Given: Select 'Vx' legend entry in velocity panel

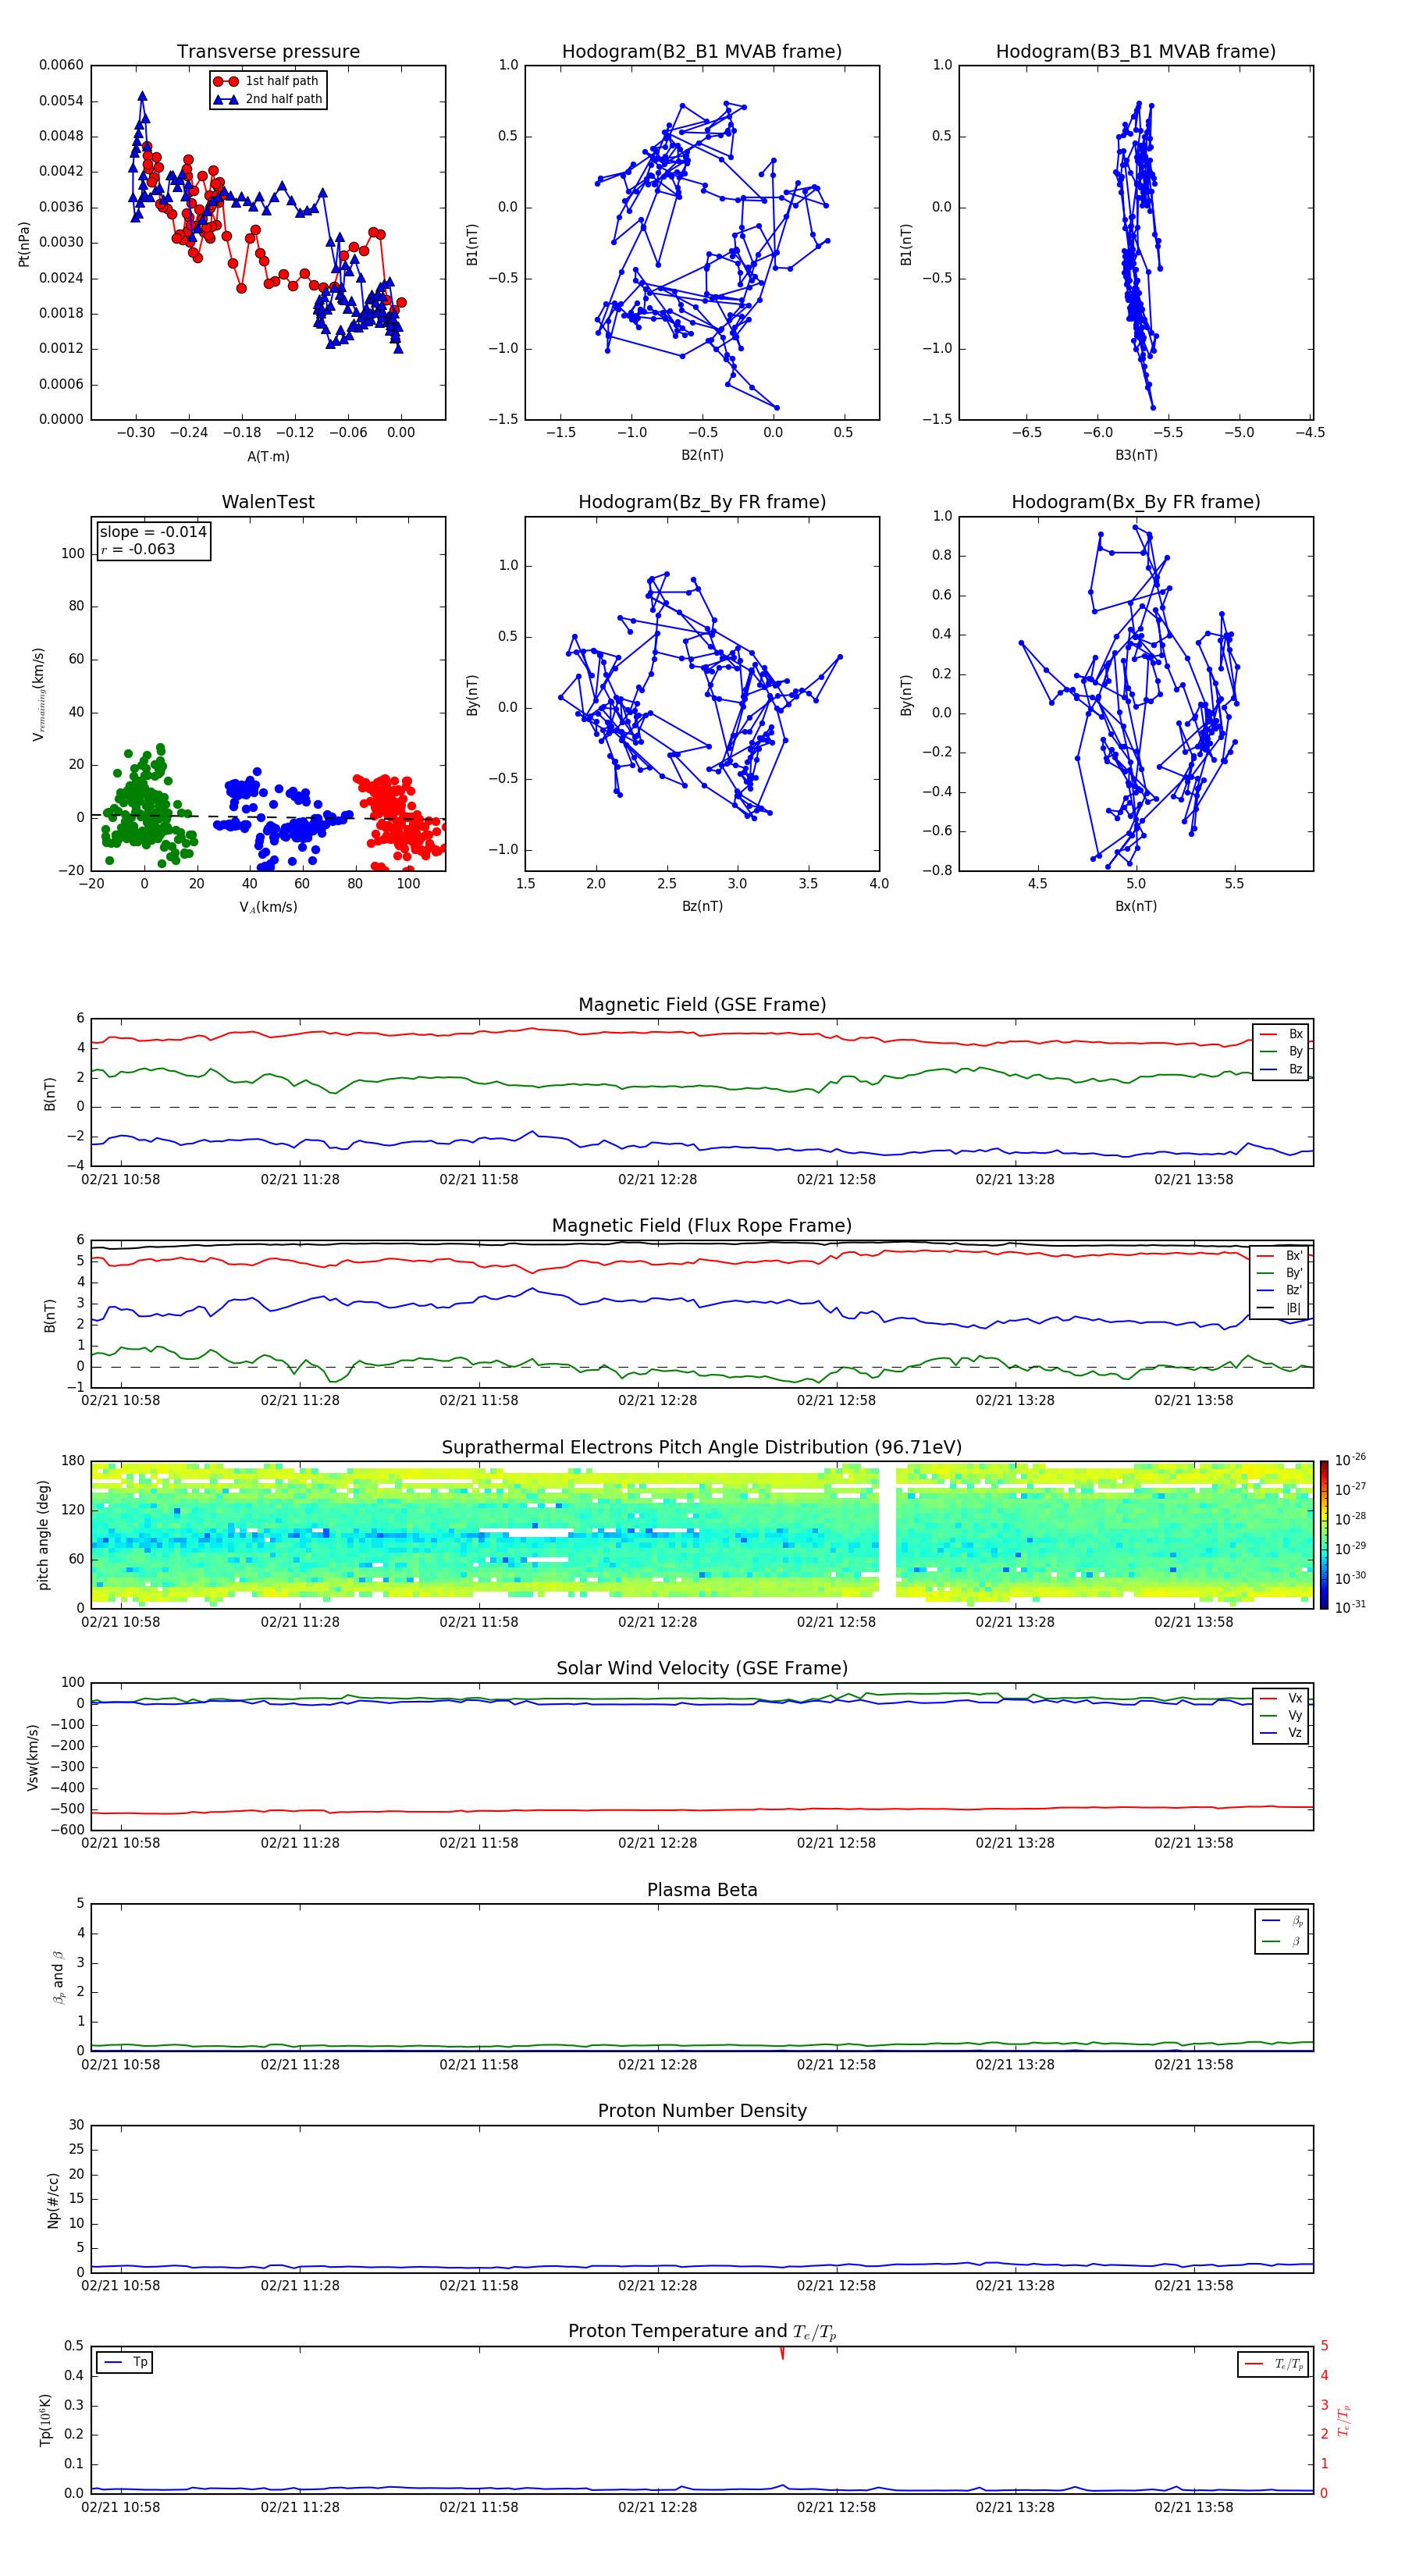Looking at the screenshot, I should coord(1282,1698).
